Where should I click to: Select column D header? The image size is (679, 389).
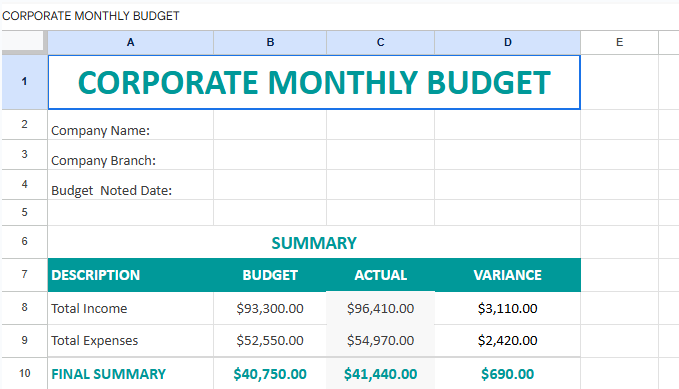(x=508, y=42)
